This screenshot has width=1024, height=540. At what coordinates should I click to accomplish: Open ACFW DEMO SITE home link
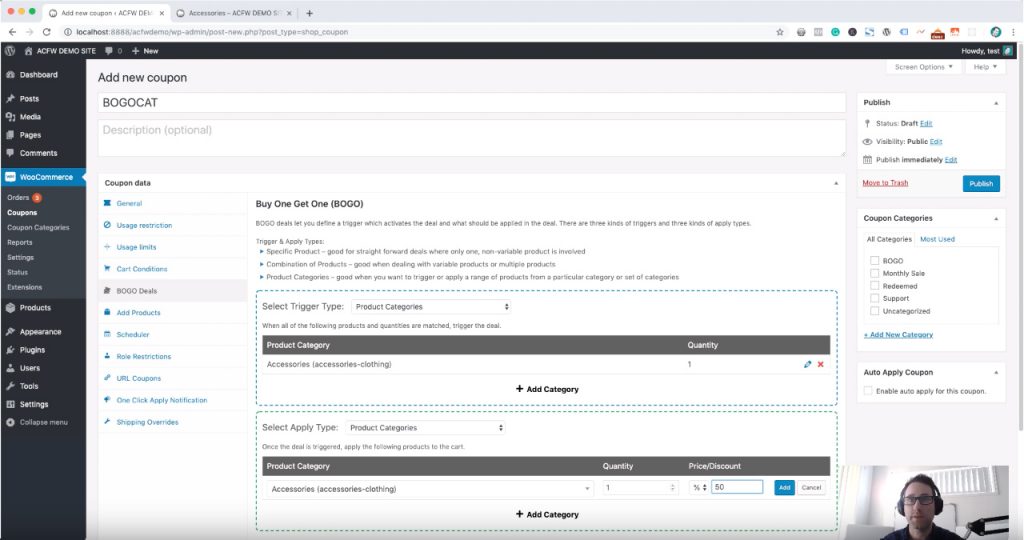[60, 50]
